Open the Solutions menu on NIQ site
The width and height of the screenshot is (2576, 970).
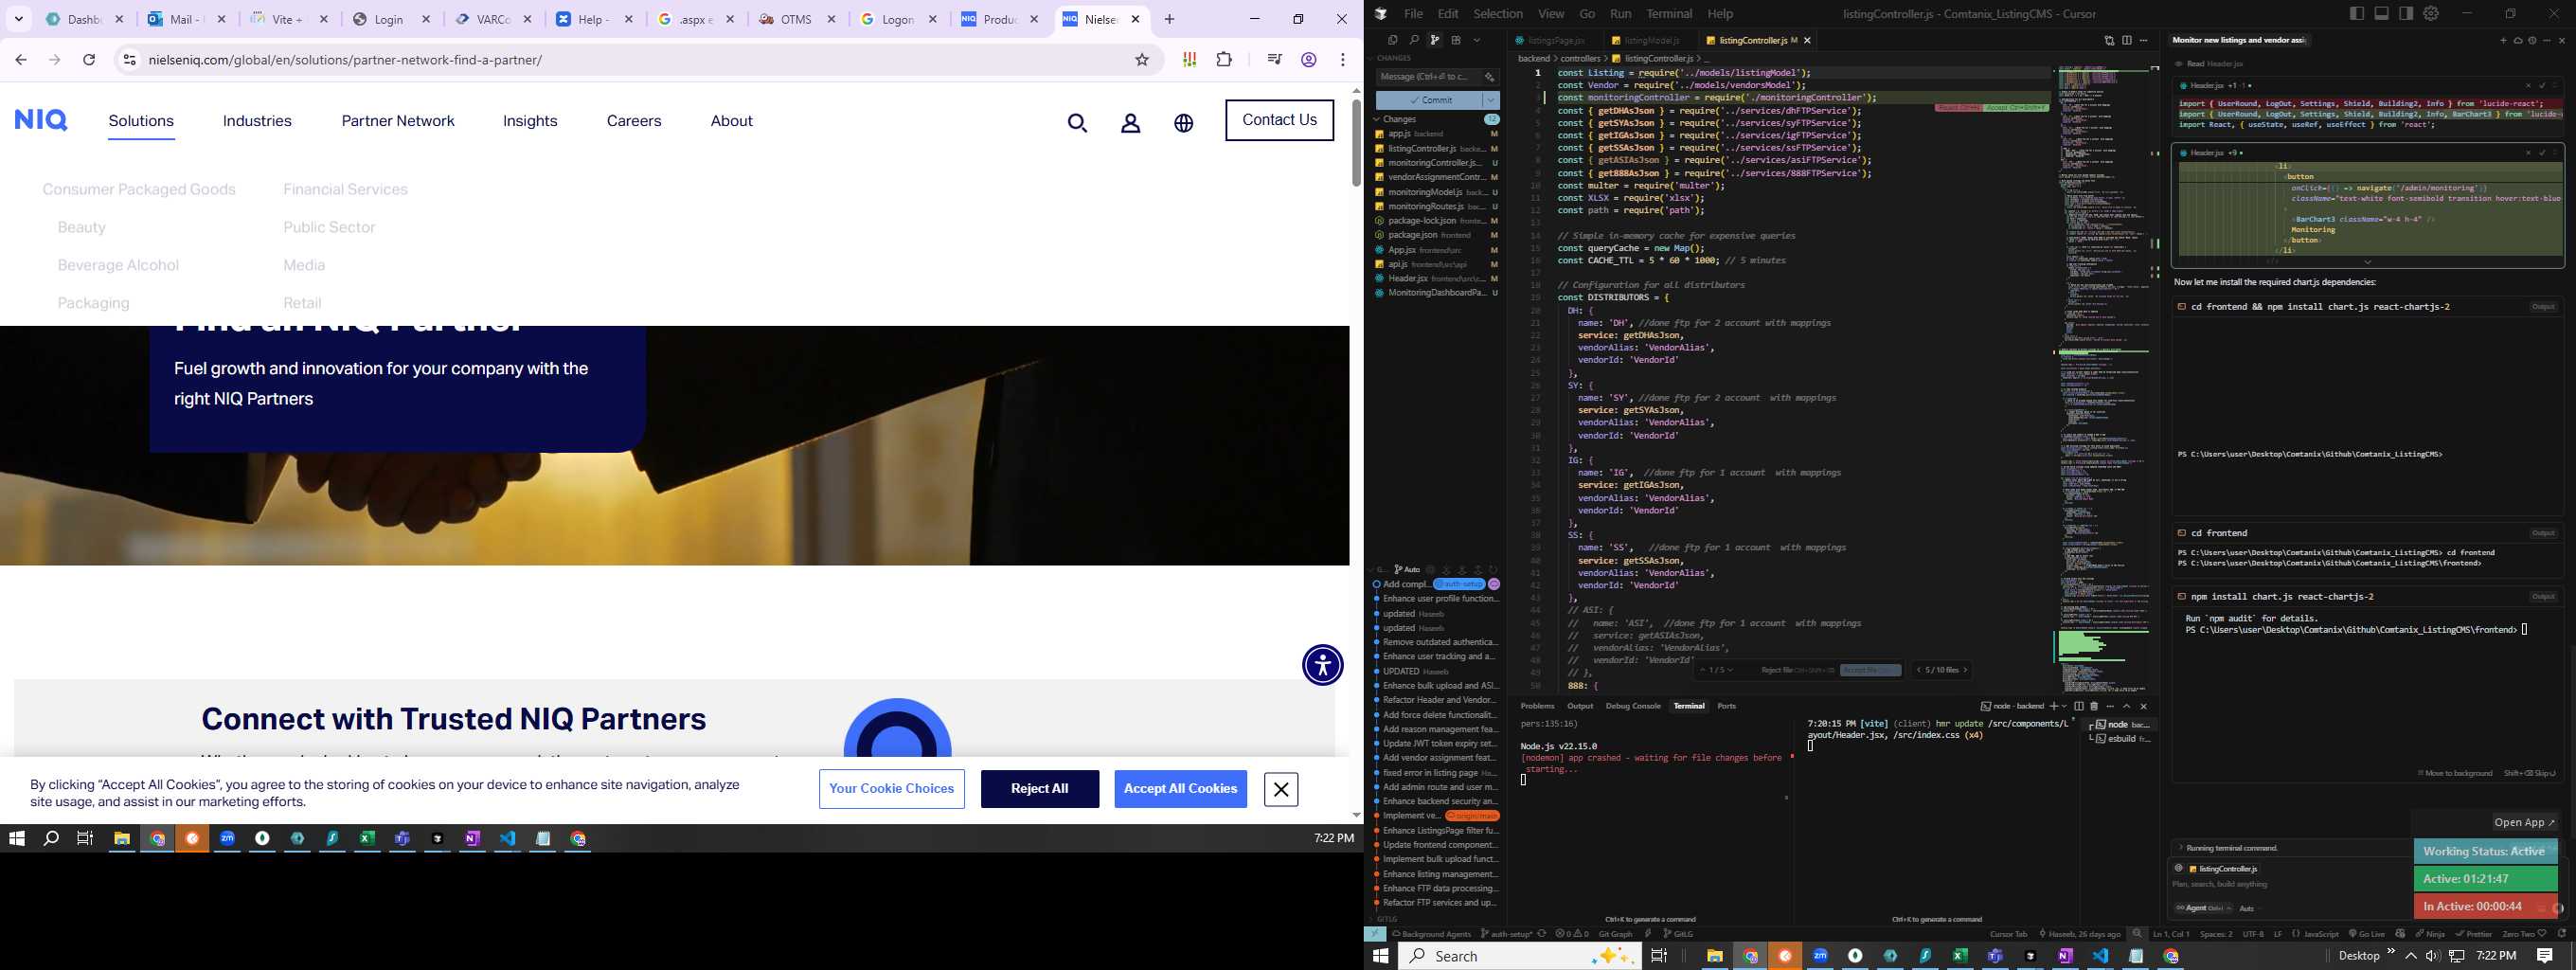tap(141, 121)
